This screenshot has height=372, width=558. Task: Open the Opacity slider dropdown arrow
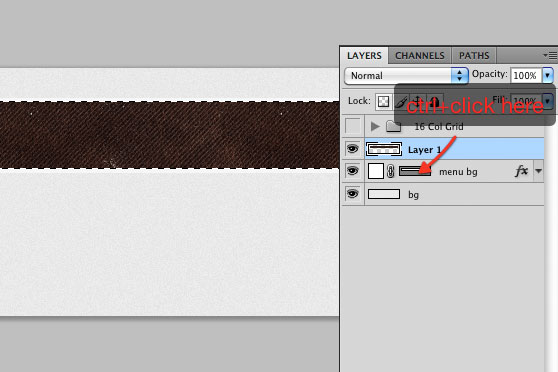point(547,75)
